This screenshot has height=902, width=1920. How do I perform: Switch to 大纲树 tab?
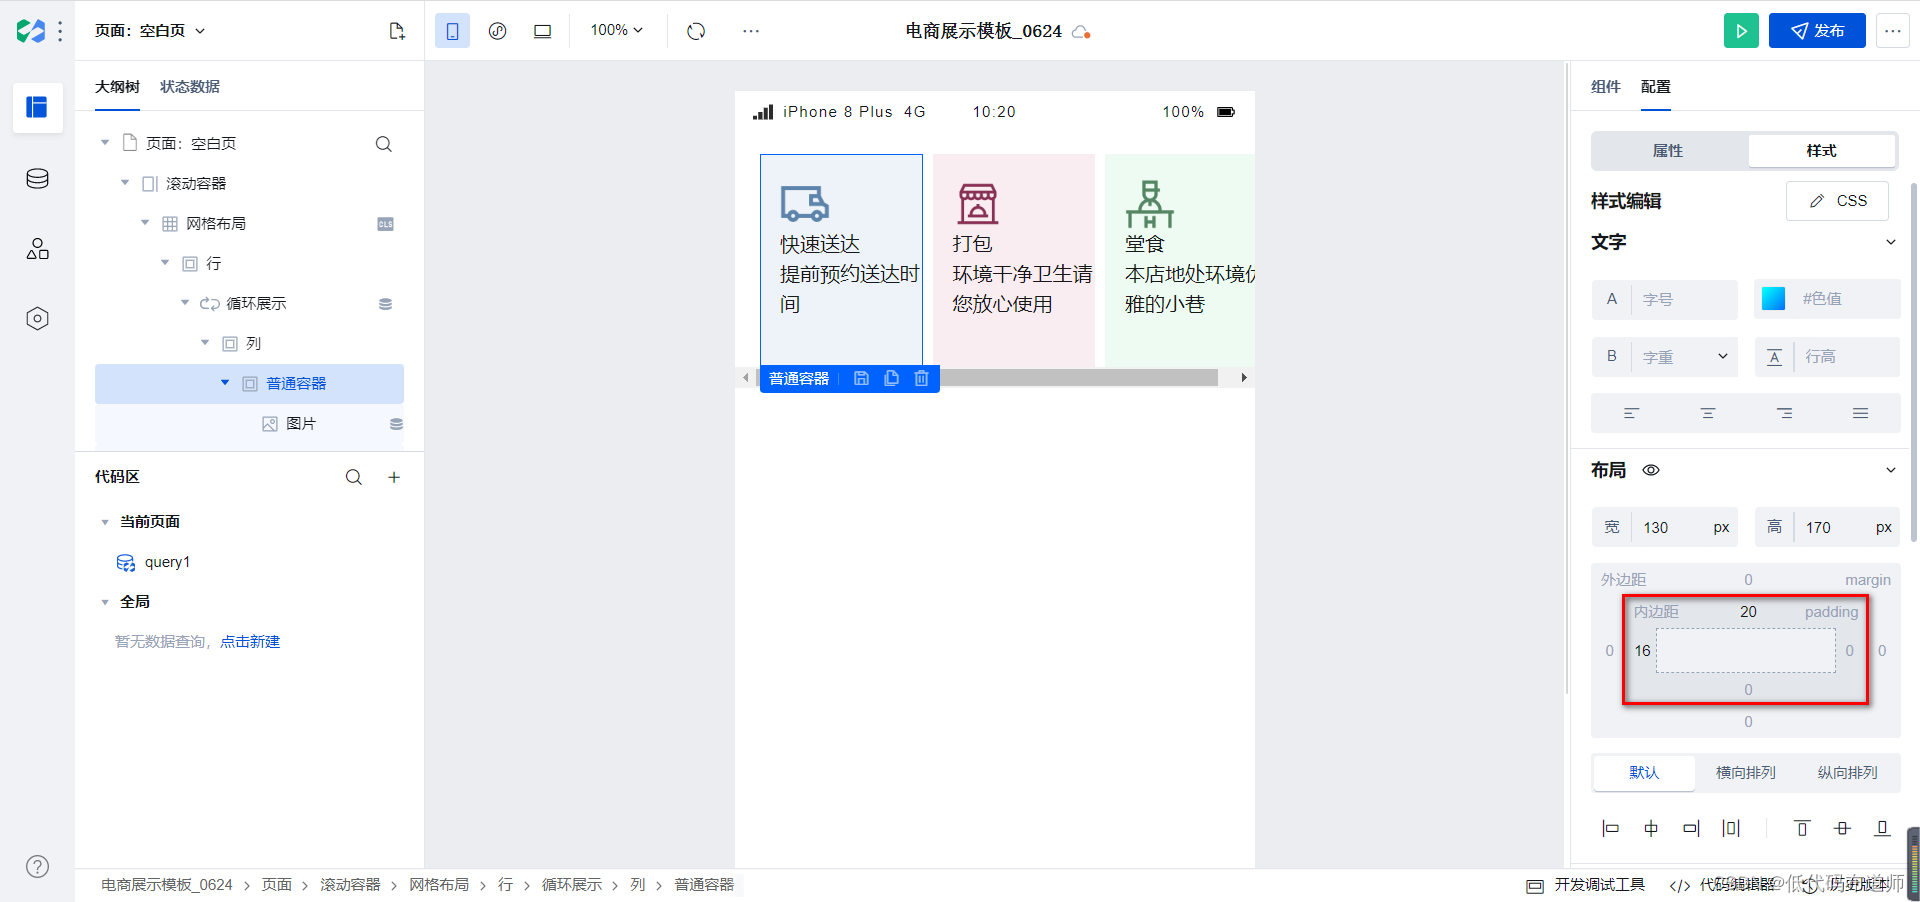click(x=117, y=87)
